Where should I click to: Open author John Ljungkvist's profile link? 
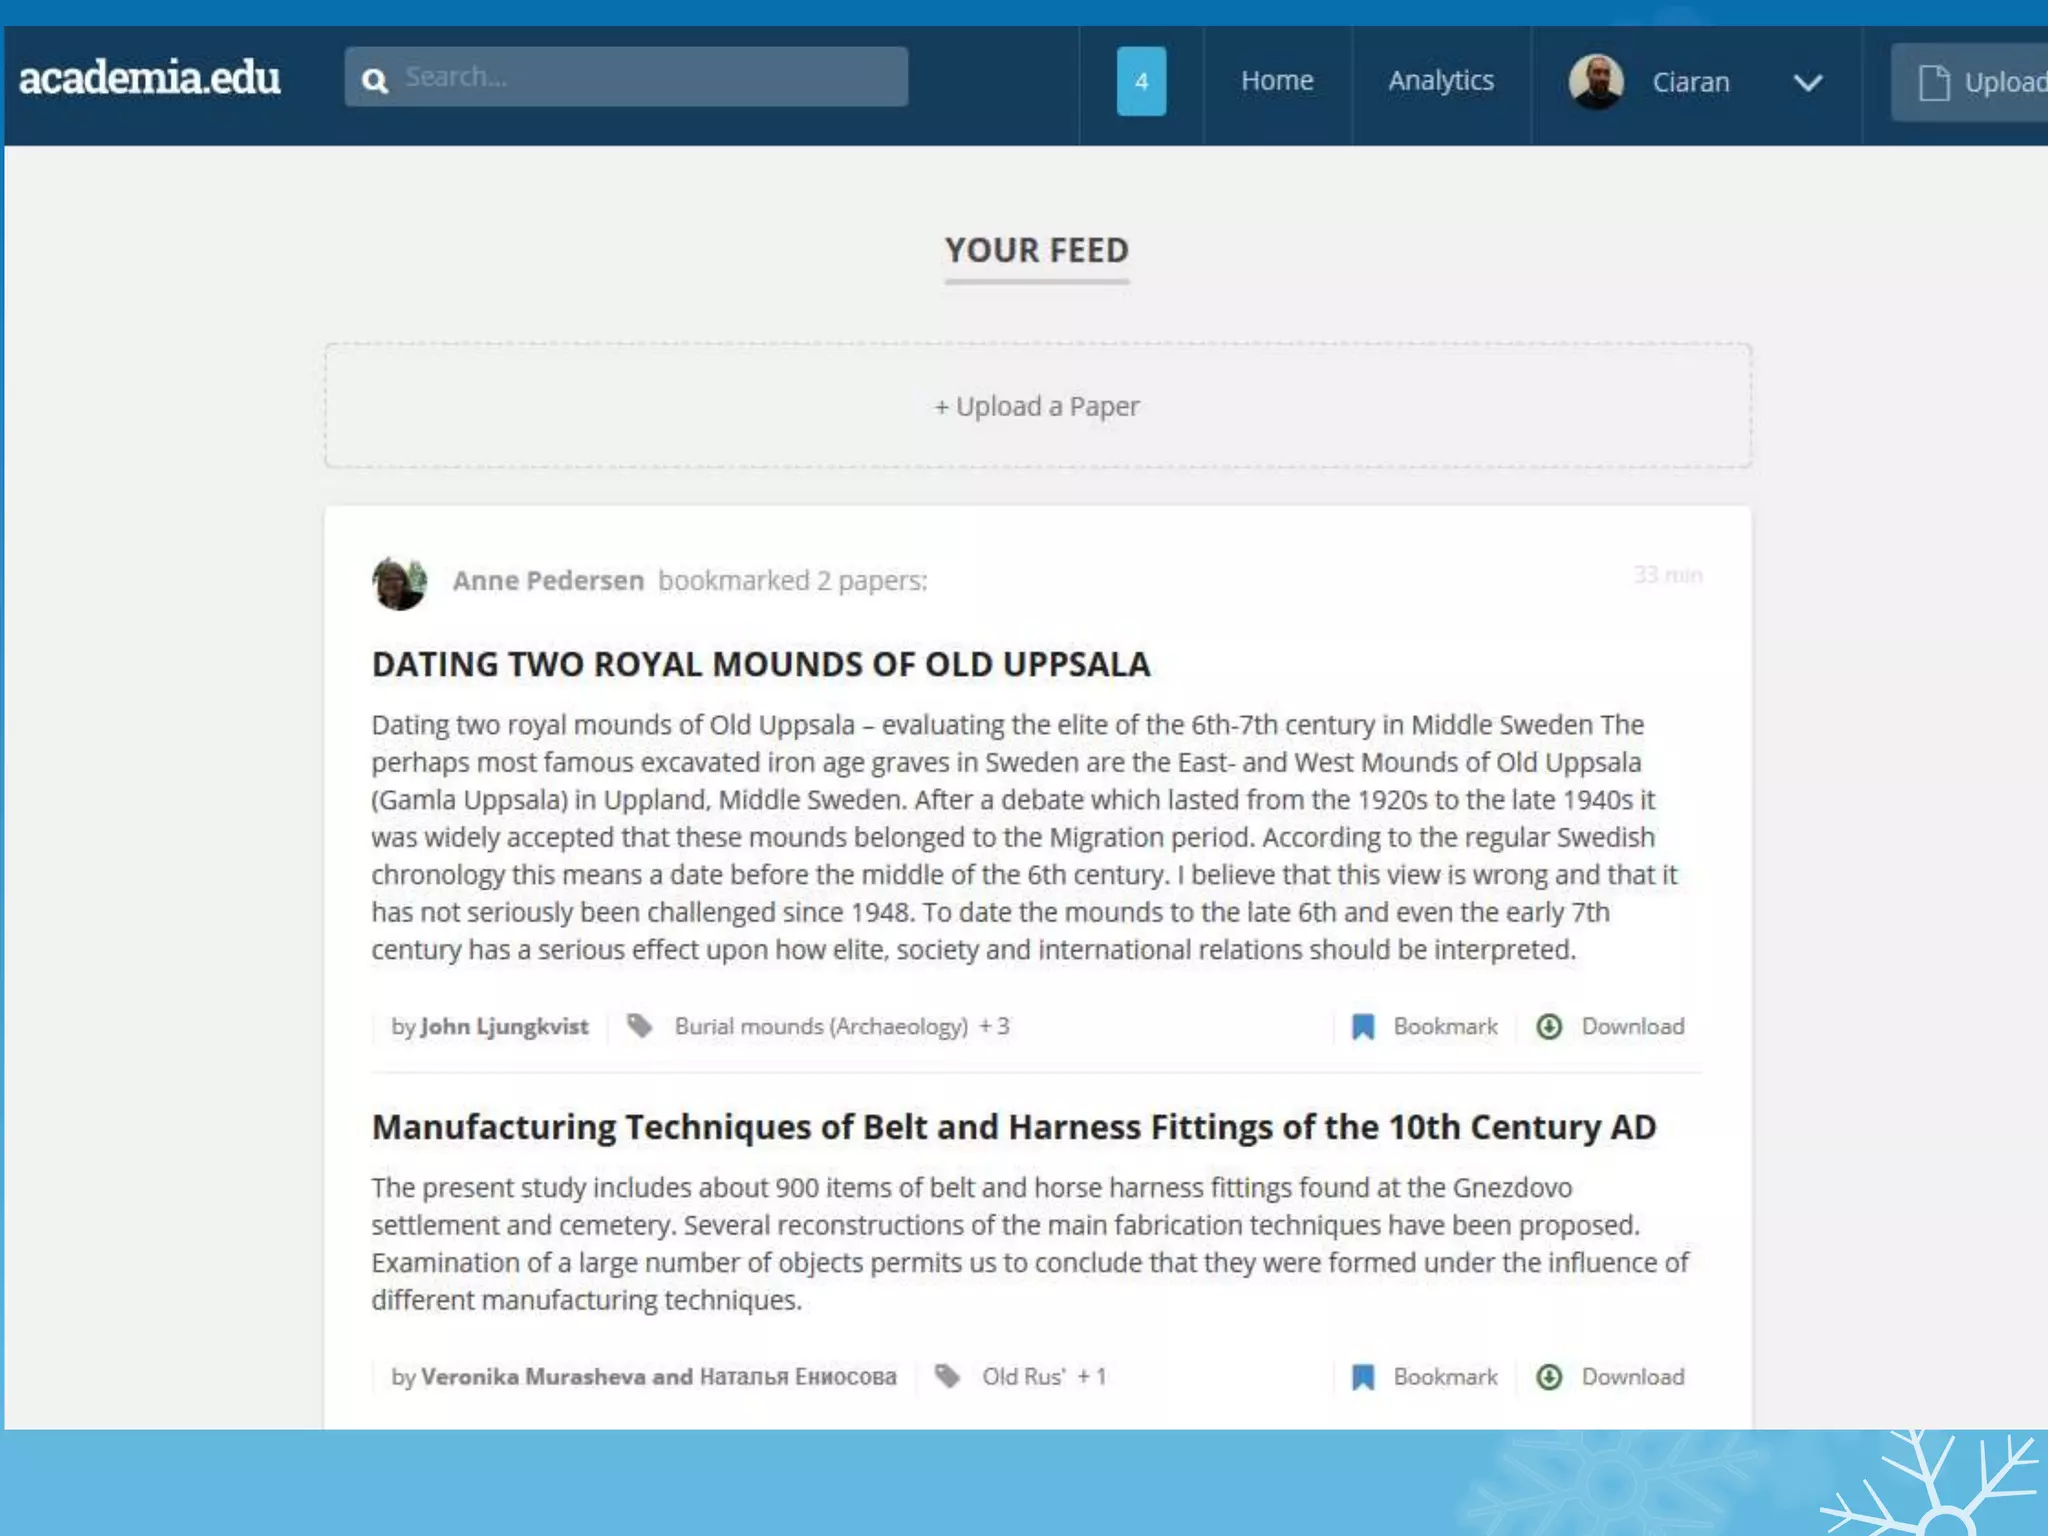click(x=504, y=1027)
